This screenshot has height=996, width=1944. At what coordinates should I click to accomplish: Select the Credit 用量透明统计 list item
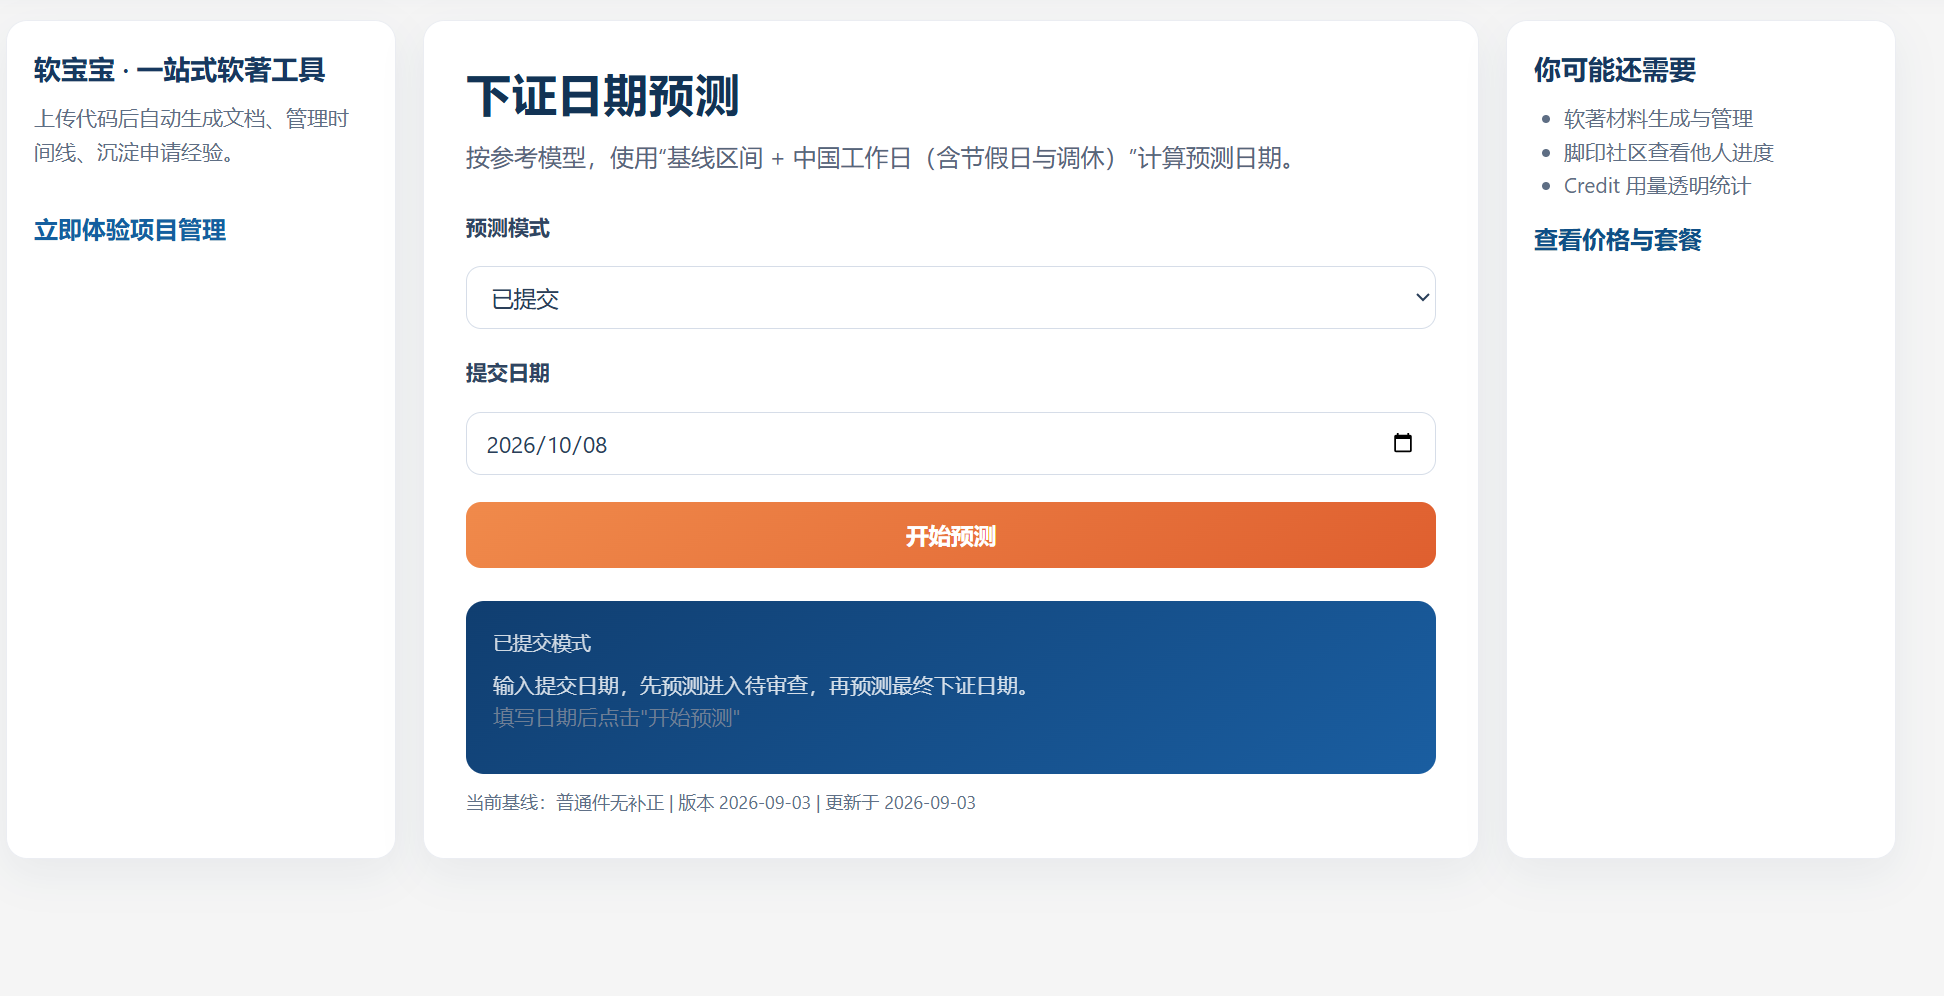click(x=1656, y=186)
